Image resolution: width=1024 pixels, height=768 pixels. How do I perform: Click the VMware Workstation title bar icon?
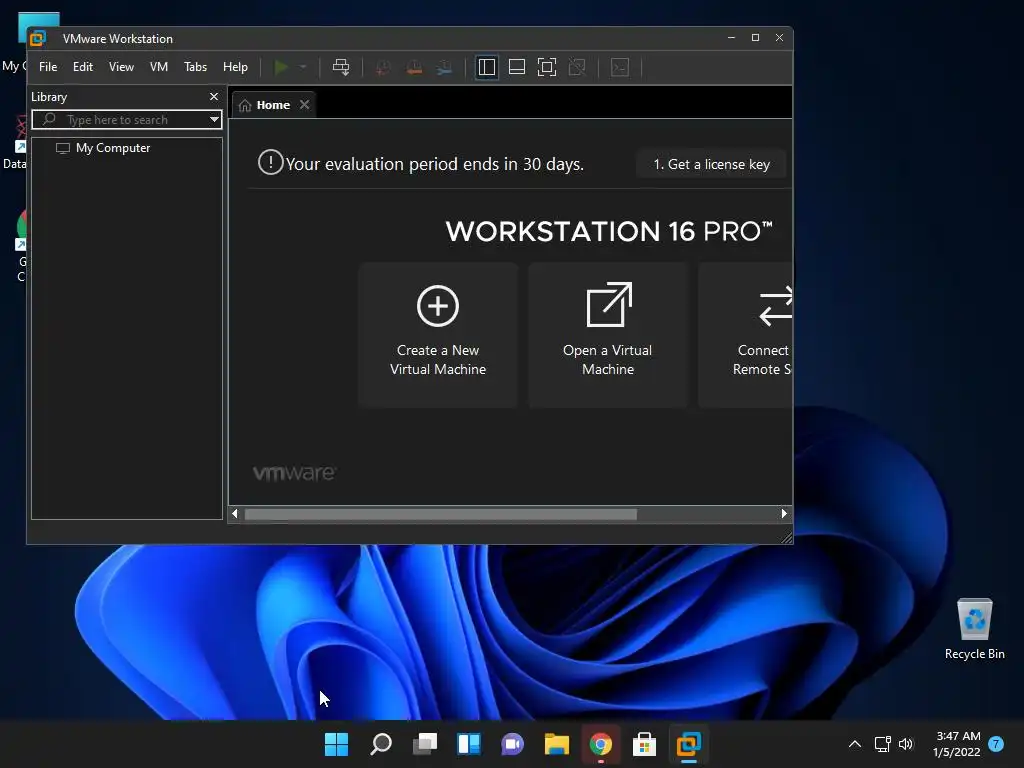[38, 39]
